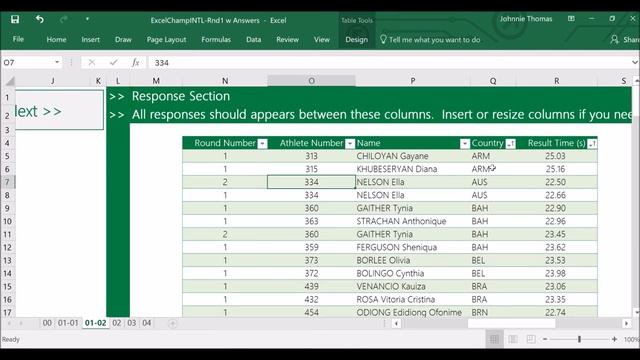Open the Ribbon Display Options icon

point(571,19)
